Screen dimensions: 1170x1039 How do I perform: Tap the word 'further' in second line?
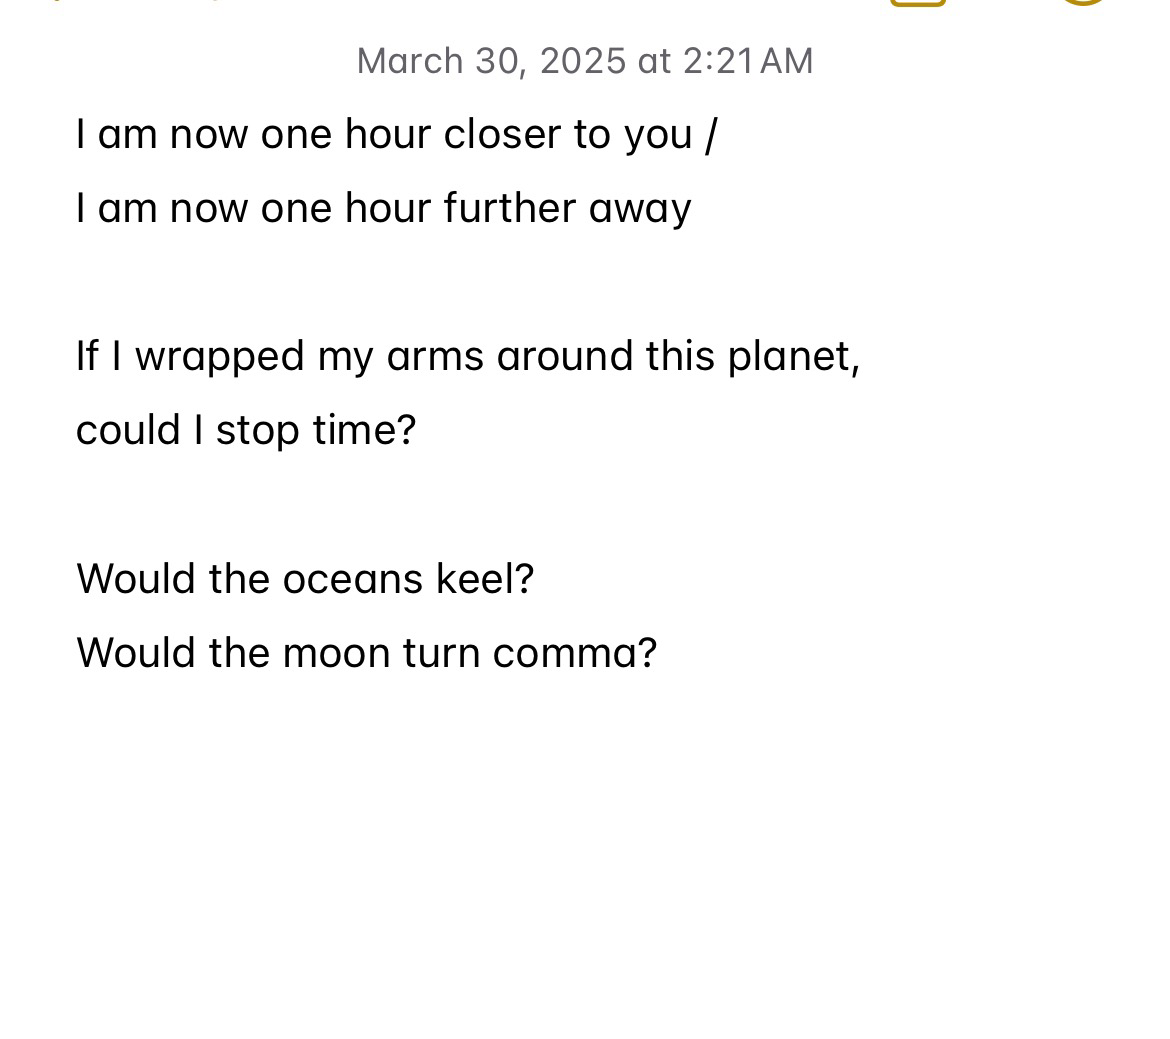tap(510, 208)
